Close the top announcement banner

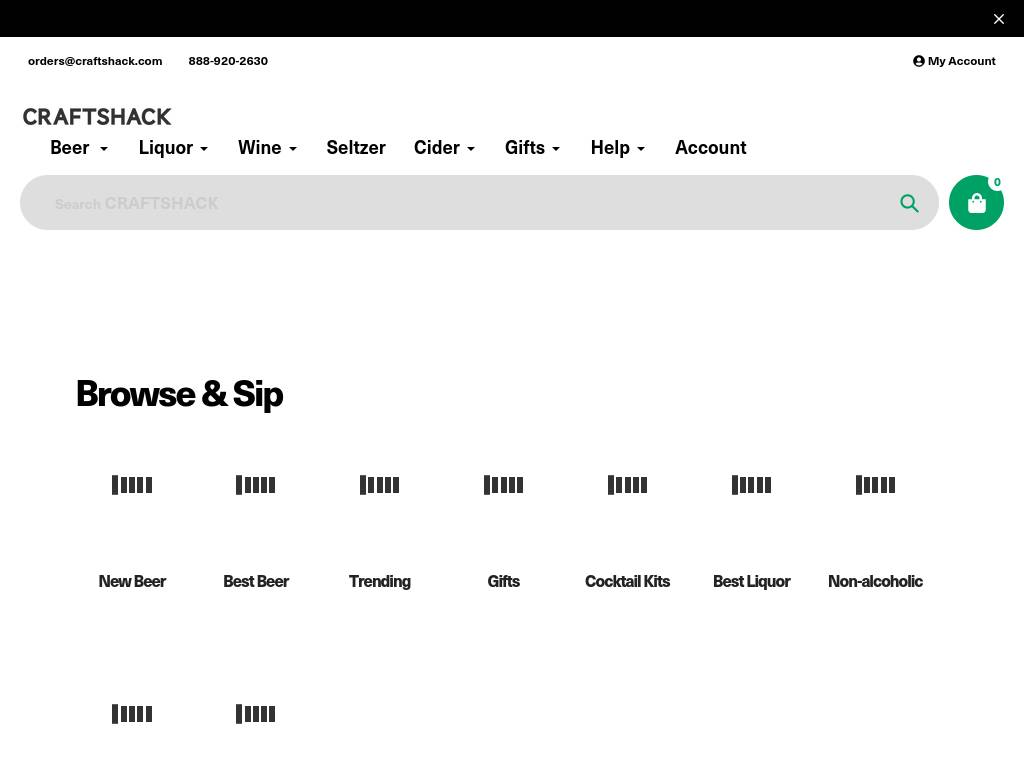(x=998, y=19)
